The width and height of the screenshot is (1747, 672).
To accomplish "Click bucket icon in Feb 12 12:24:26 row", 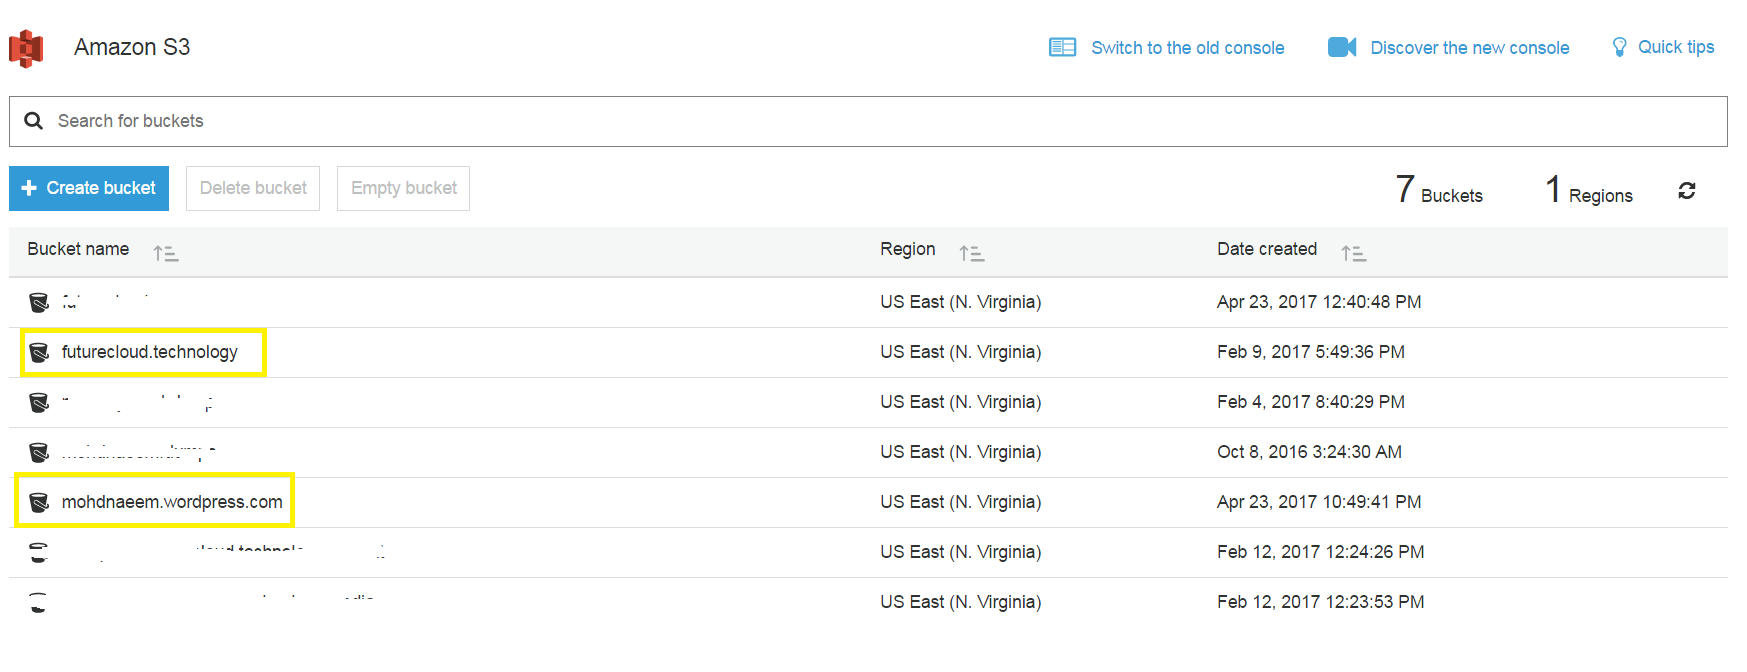I will coord(39,552).
